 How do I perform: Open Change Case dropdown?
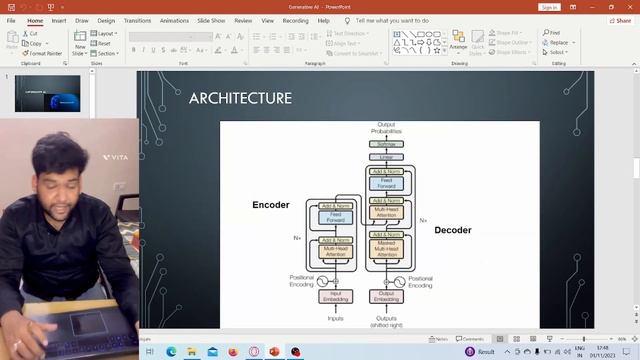click(201, 50)
